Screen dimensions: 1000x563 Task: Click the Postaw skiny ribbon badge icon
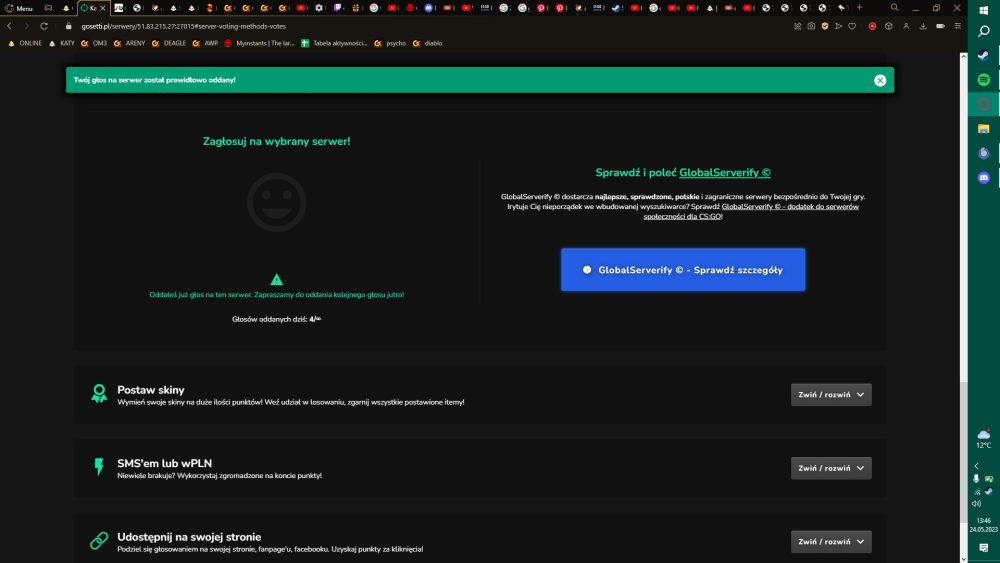pos(99,393)
